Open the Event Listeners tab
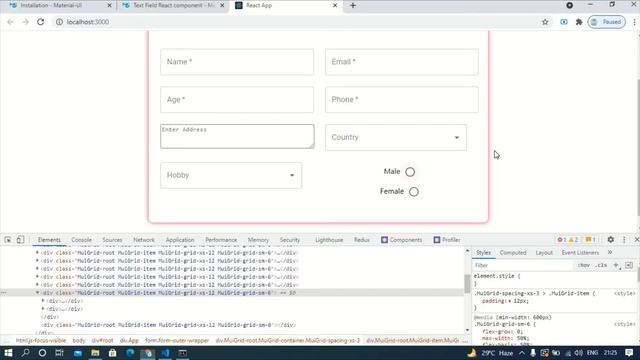Viewport: 640px width, 360px height. click(x=580, y=253)
